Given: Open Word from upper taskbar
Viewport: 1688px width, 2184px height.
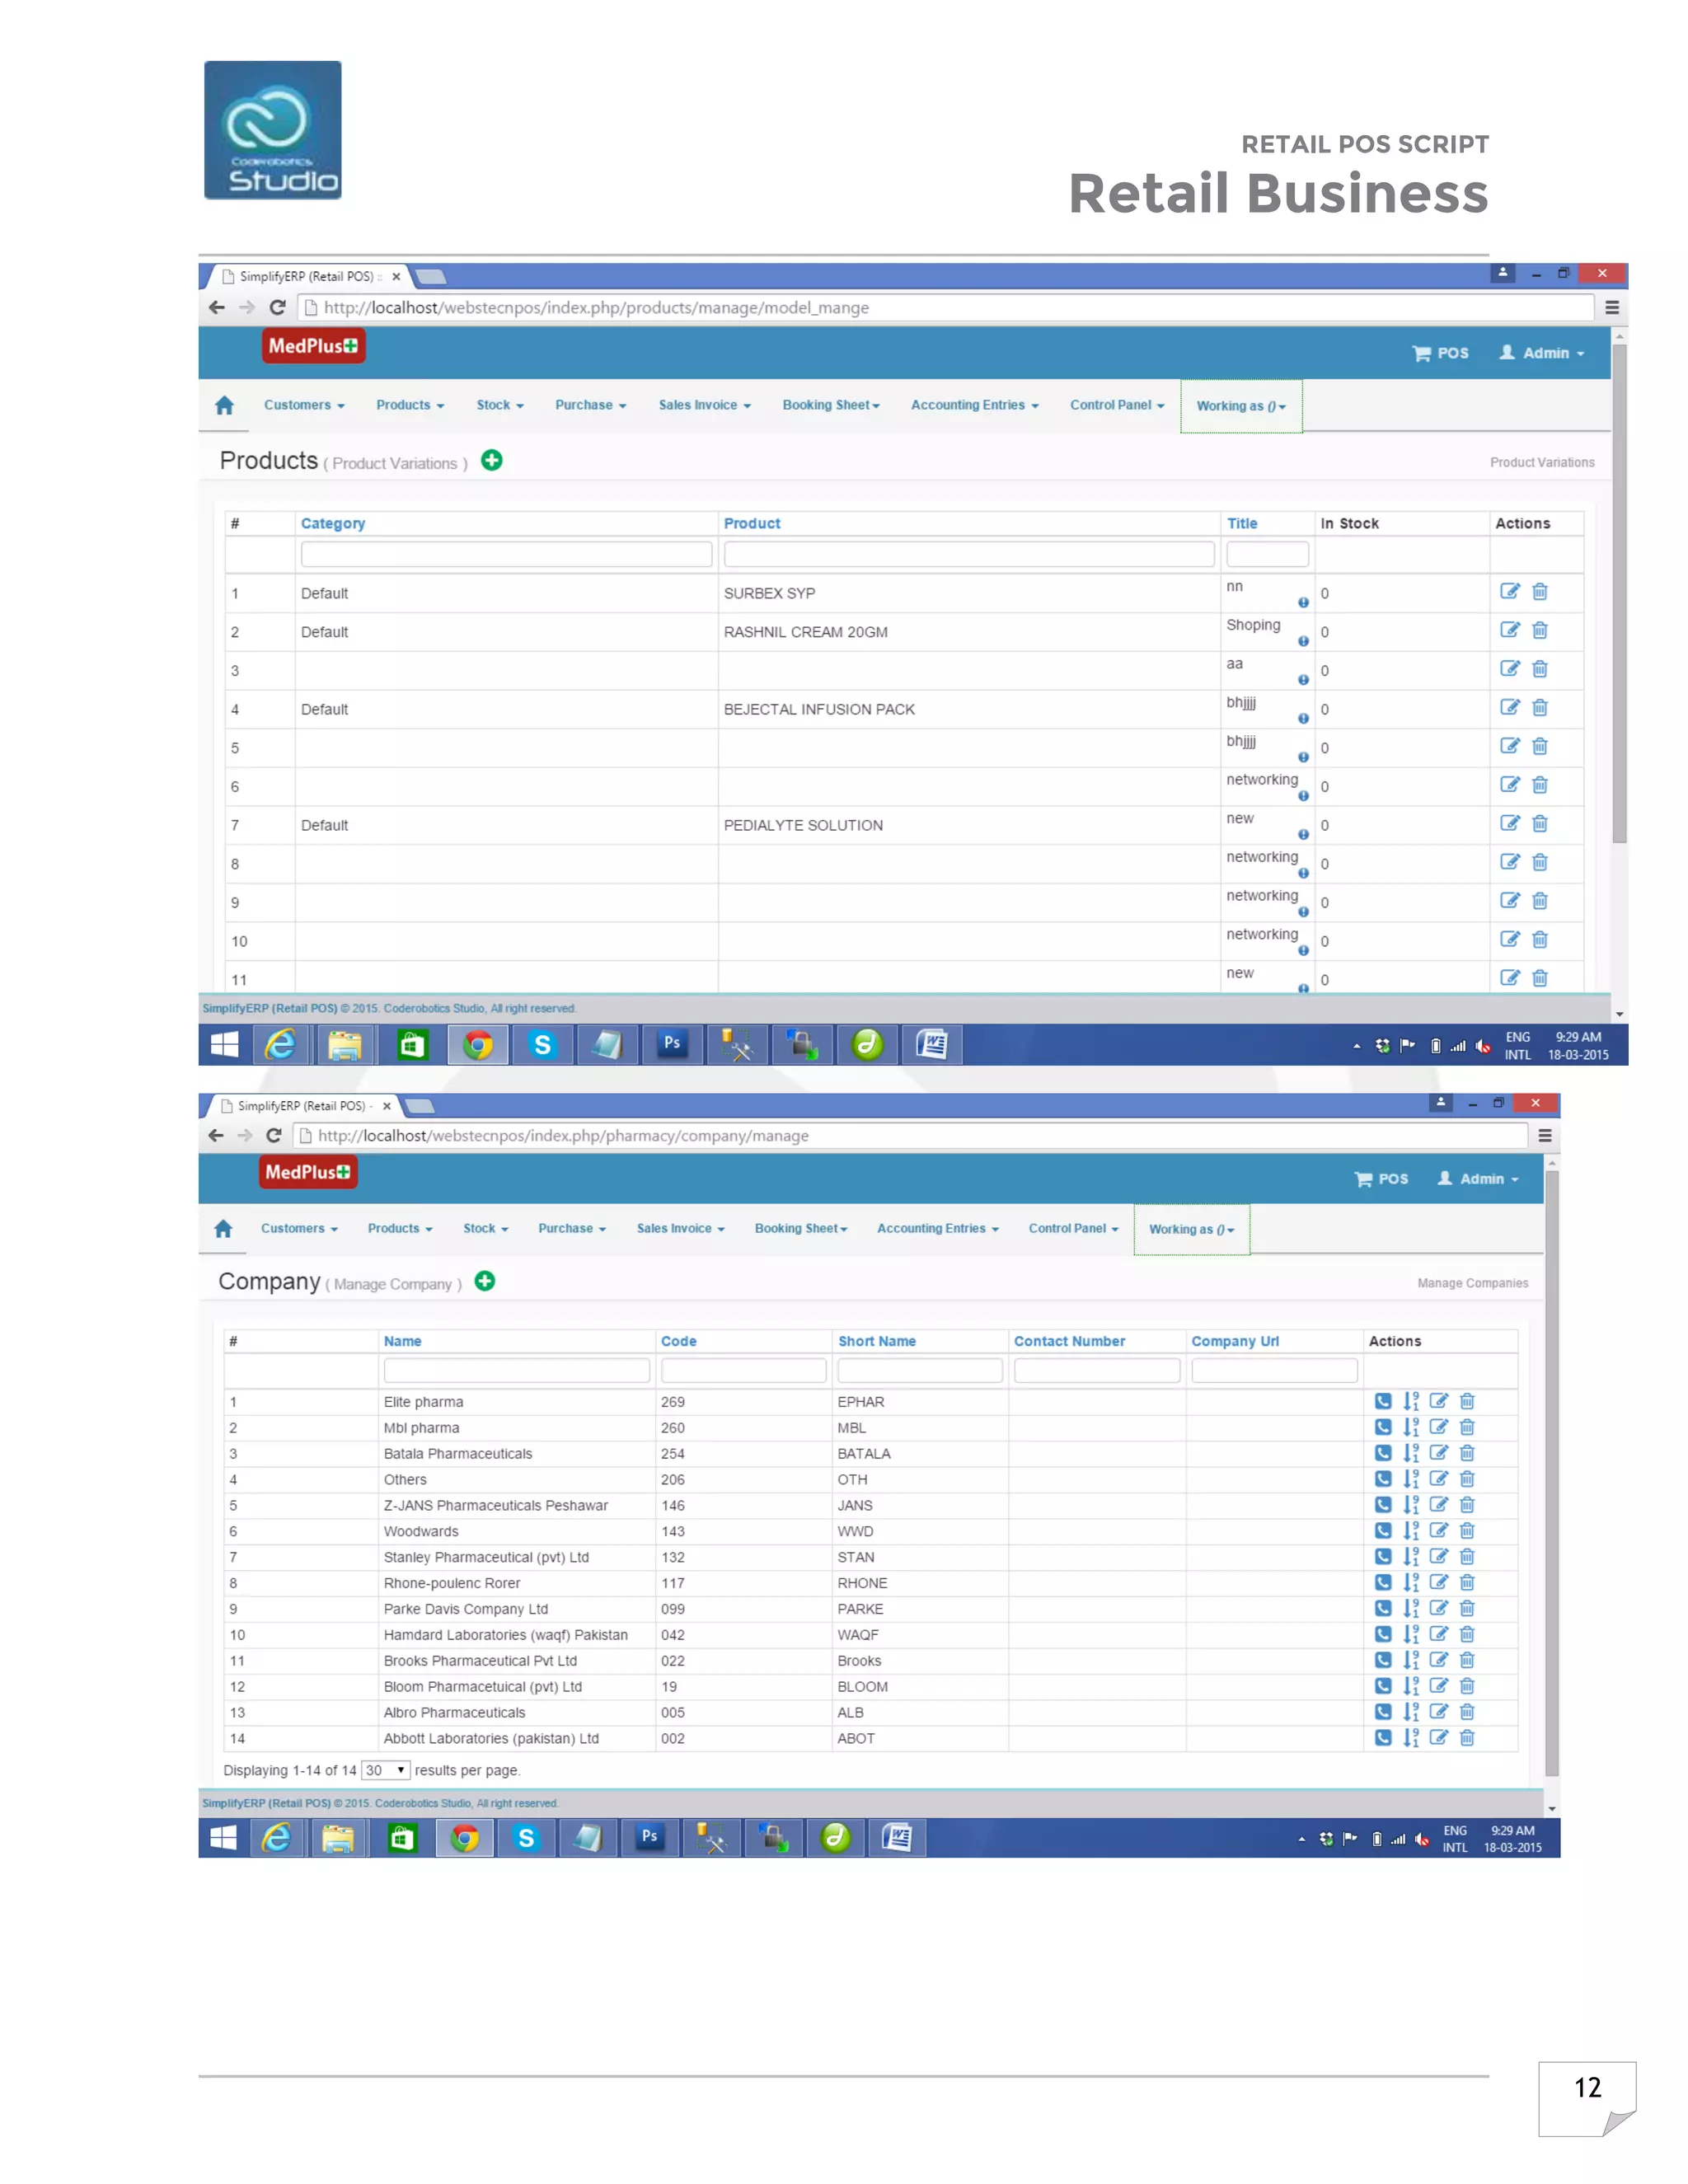Looking at the screenshot, I should [931, 1044].
